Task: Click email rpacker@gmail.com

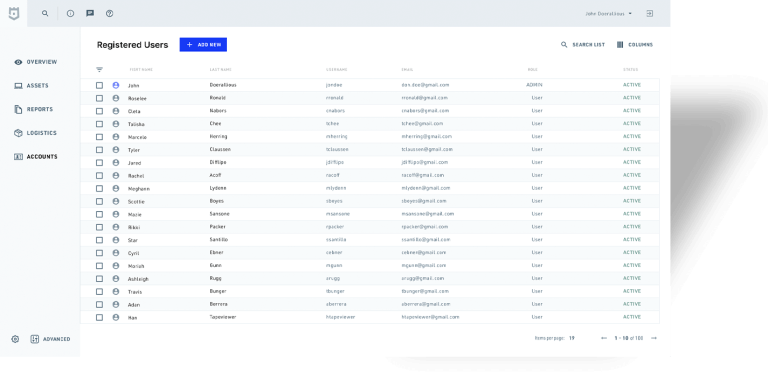Action: tap(425, 227)
